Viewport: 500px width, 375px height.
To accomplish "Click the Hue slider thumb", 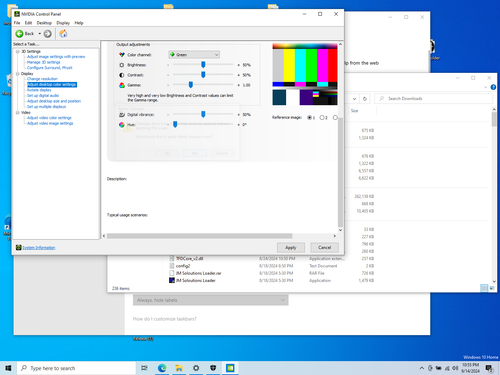I will (x=175, y=124).
